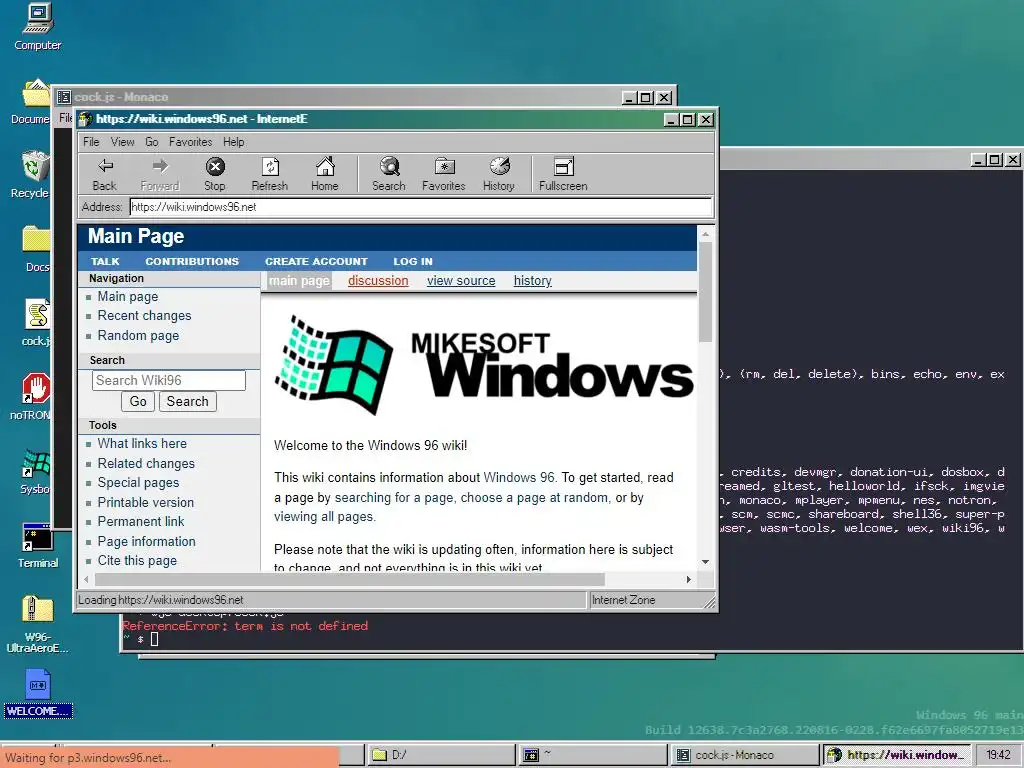Open the W96-UltraAeroE zip file icon

tap(37, 624)
